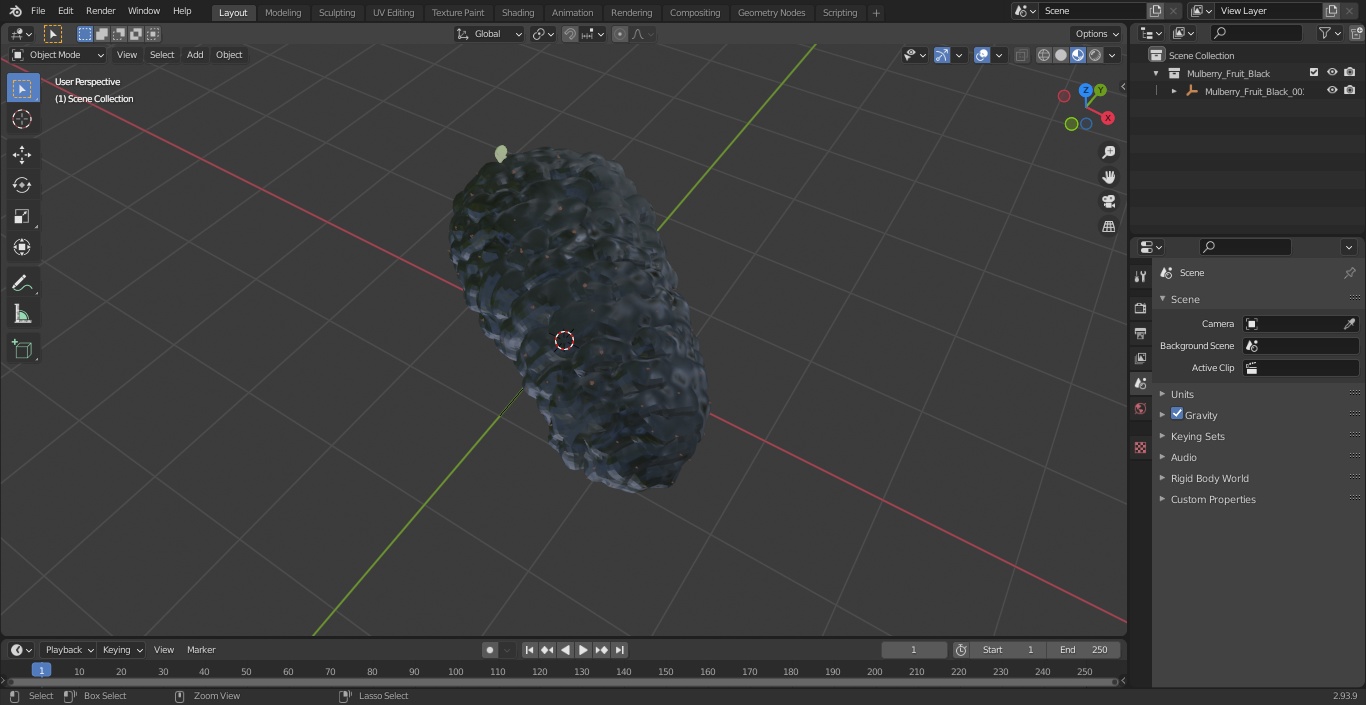This screenshot has height=705, width=1366.
Task: Select the Add Cube tool
Action: (x=22, y=349)
